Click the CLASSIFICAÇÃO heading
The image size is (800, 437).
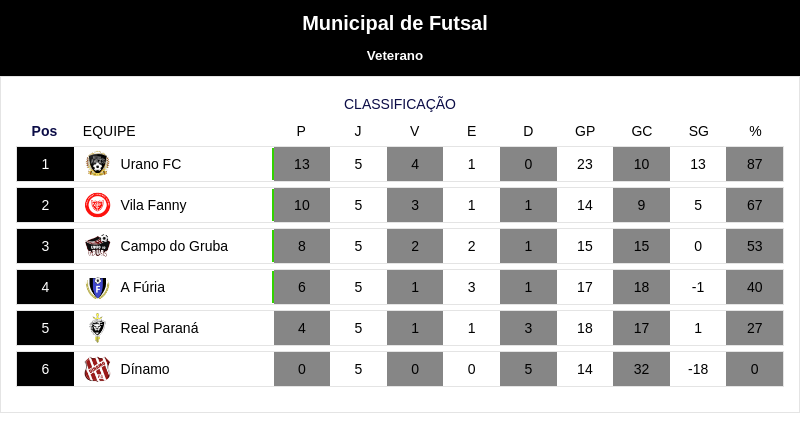(x=399, y=104)
